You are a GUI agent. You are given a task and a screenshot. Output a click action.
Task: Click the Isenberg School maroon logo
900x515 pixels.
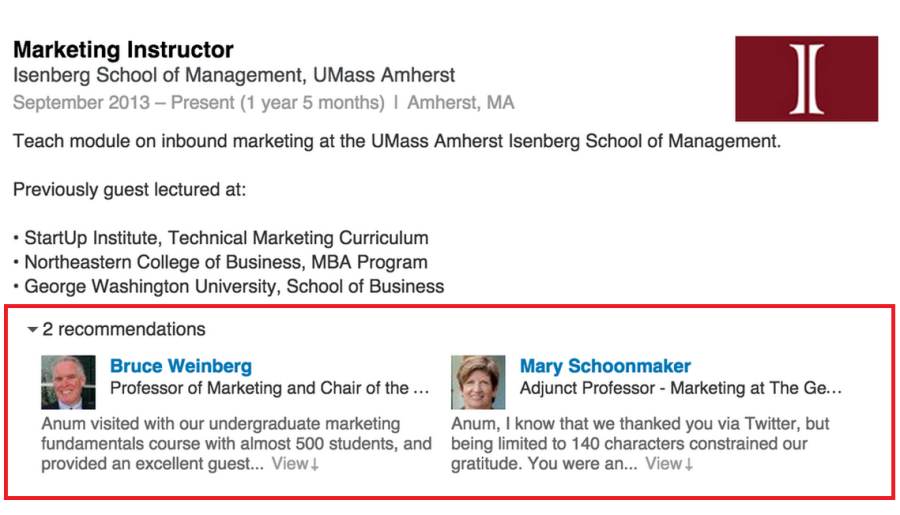point(806,79)
